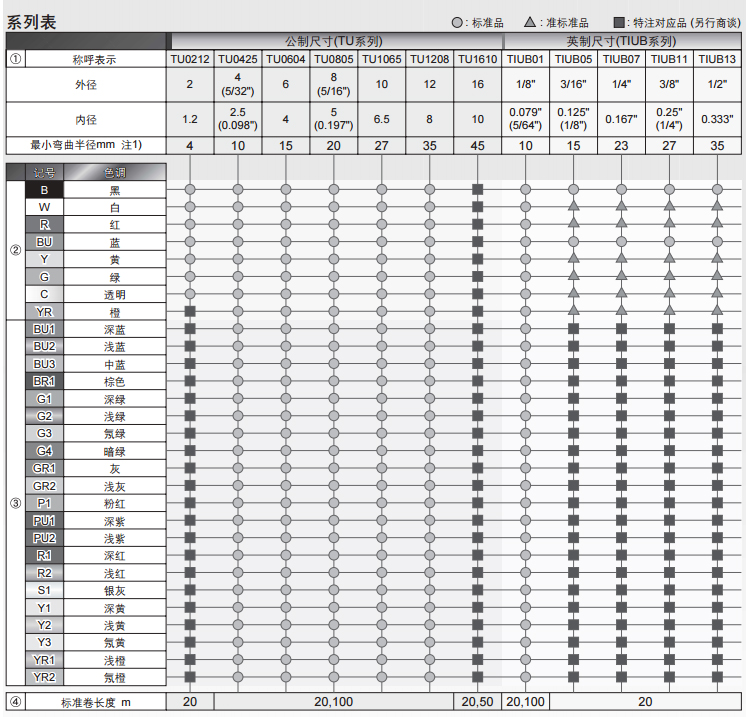
Task: Click the TU1065 column header
Action: click(381, 59)
